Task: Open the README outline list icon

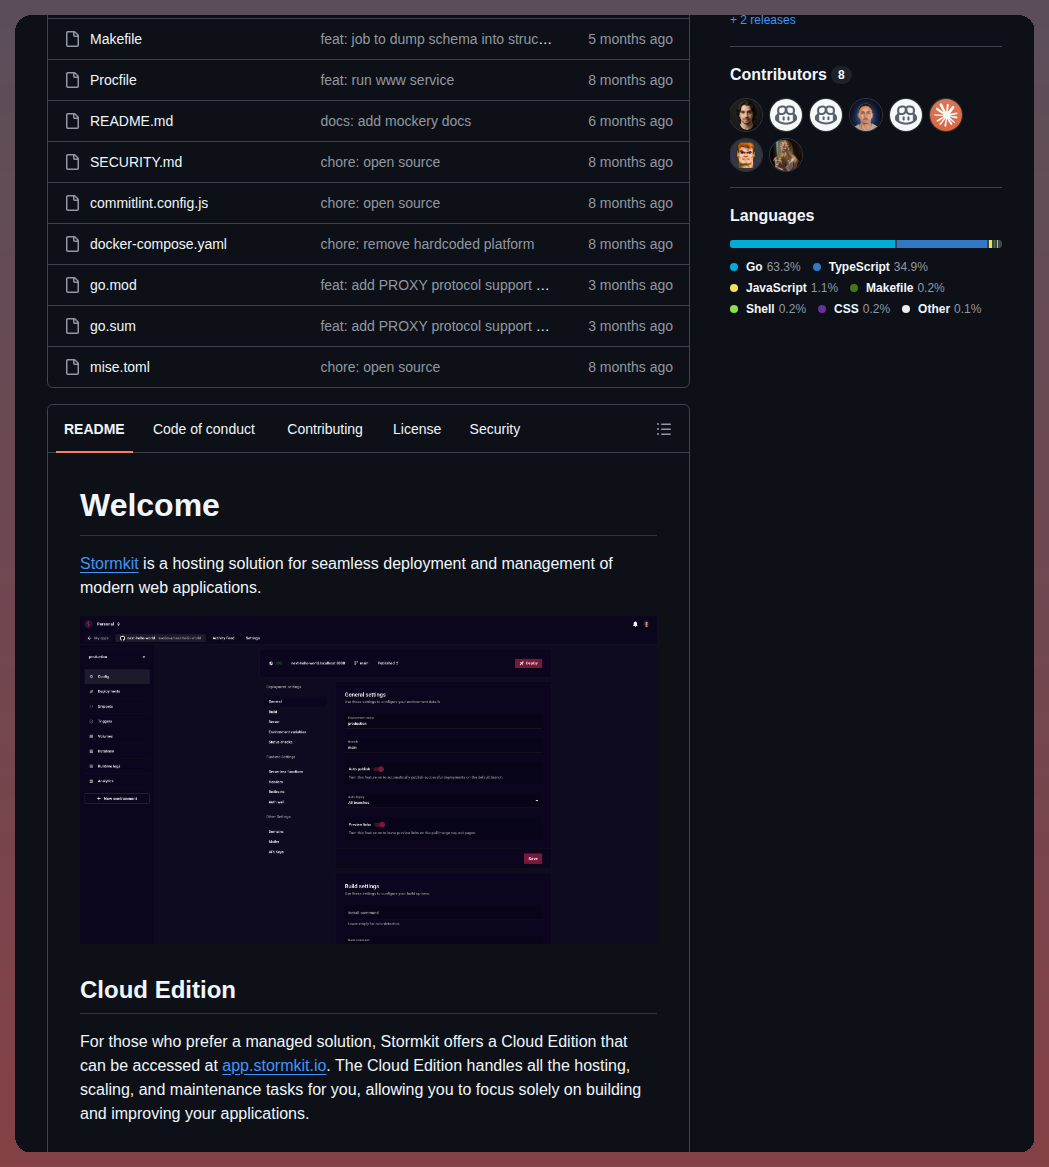Action: (x=663, y=429)
